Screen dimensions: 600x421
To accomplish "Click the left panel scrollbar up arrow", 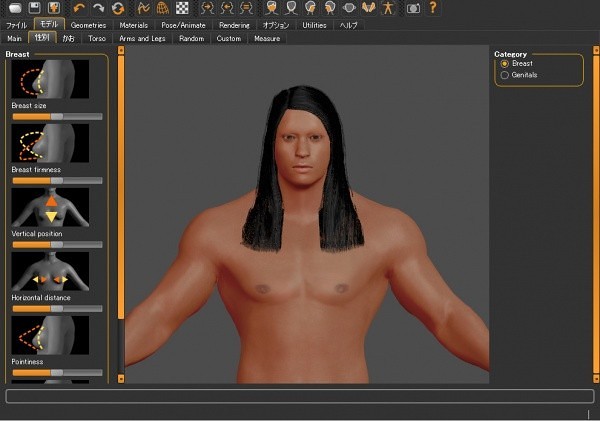I will [121, 50].
